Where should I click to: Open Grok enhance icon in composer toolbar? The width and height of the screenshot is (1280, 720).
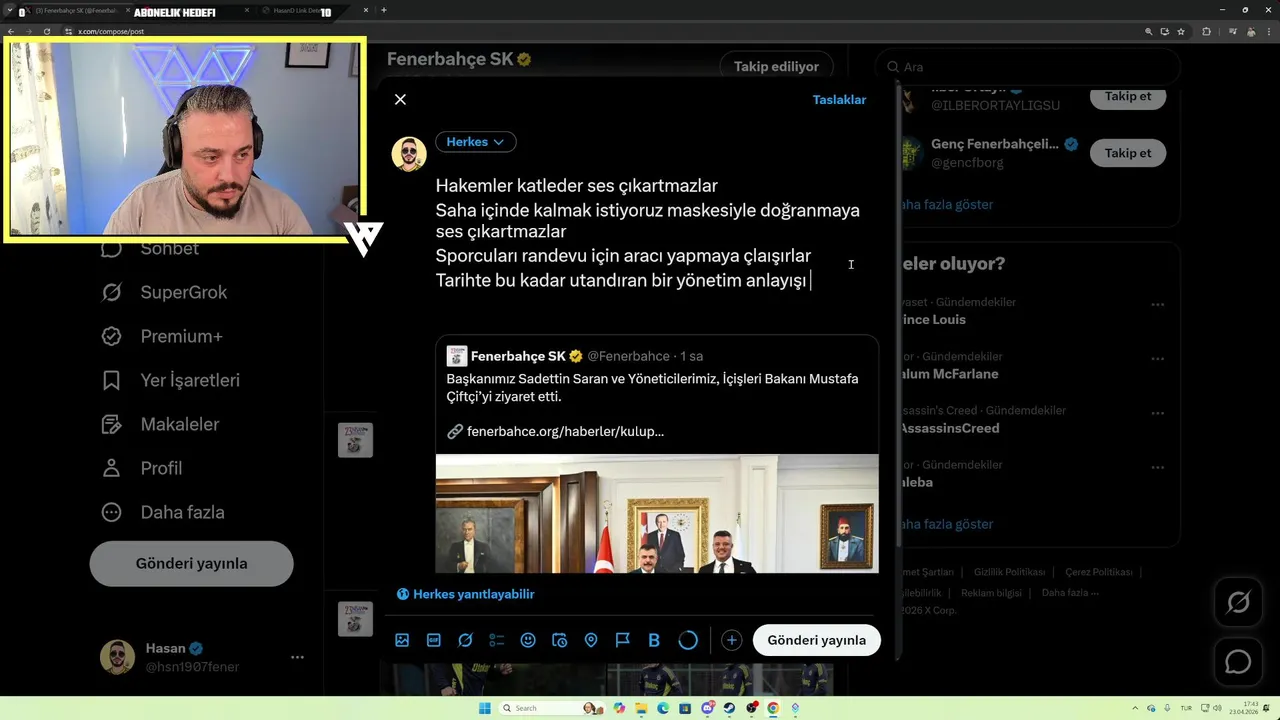pyautogui.click(x=465, y=640)
